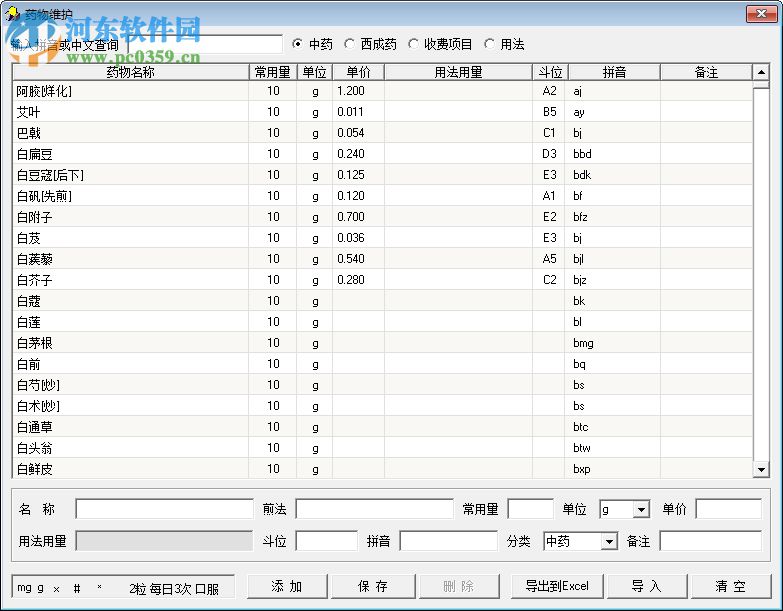Select the 白茅根 drug name
783x611 pixels.
(34, 343)
